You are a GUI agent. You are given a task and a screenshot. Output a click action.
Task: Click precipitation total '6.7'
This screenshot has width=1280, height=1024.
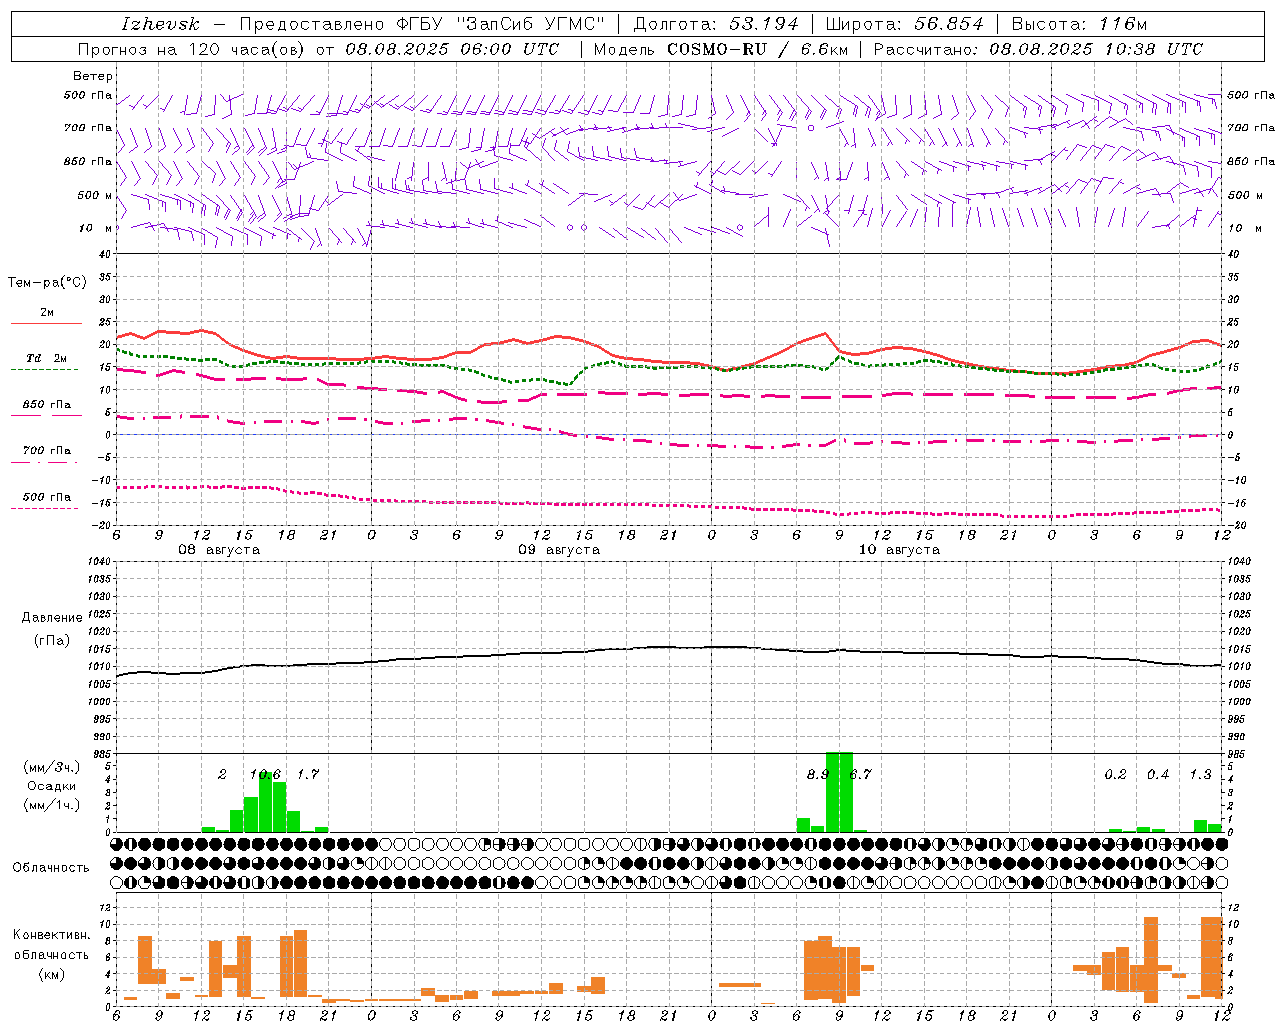tap(861, 774)
